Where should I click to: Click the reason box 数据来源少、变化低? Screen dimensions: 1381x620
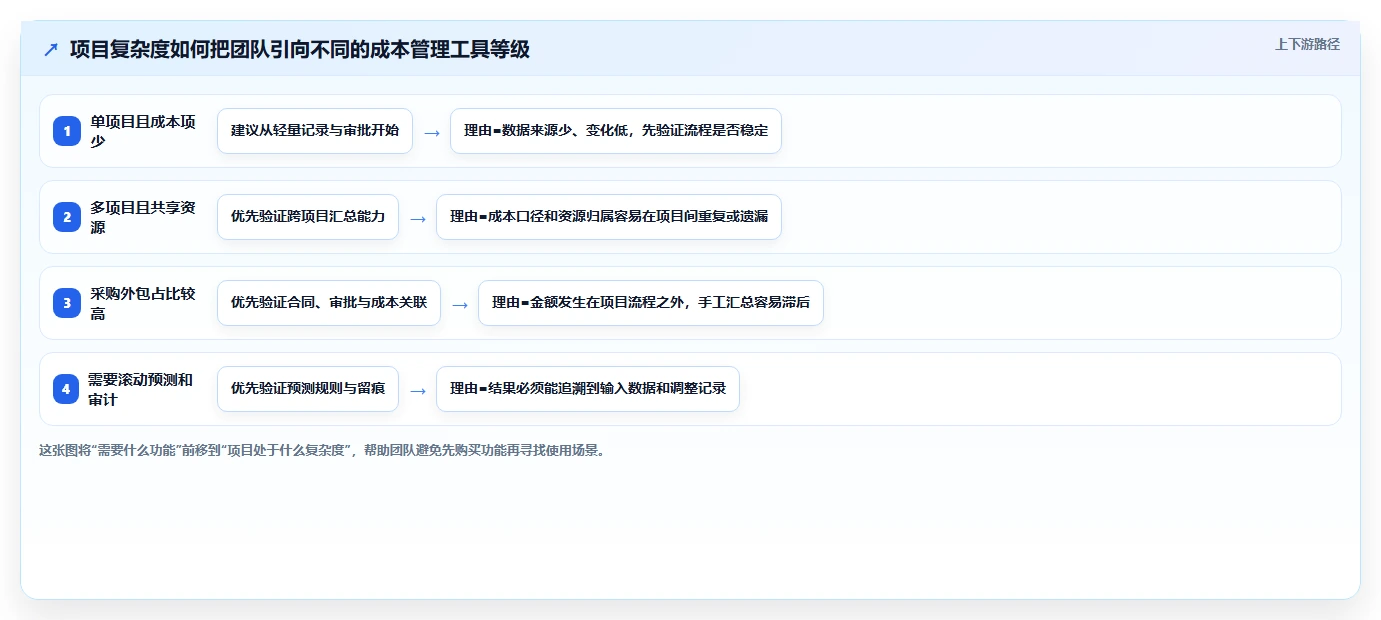(x=616, y=131)
